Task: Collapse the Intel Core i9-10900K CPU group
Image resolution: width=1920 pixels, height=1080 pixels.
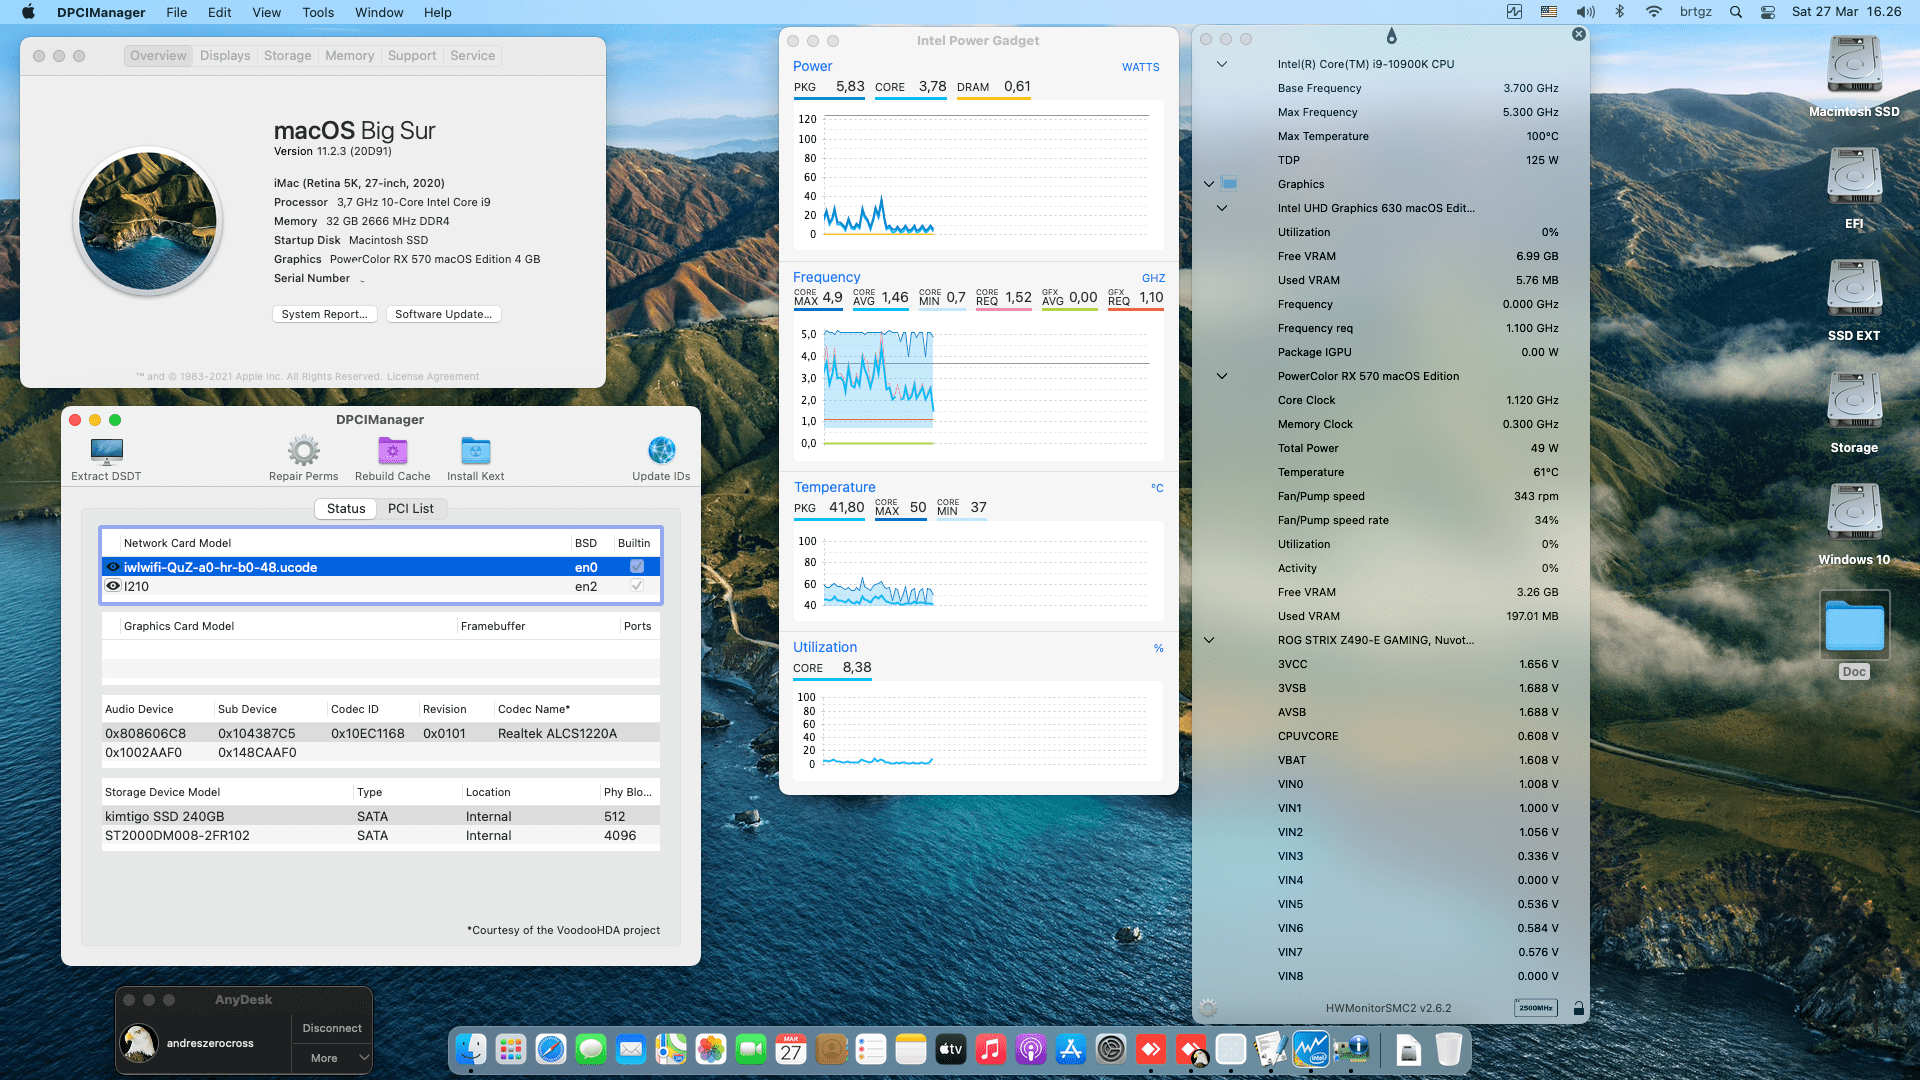Action: (1221, 64)
